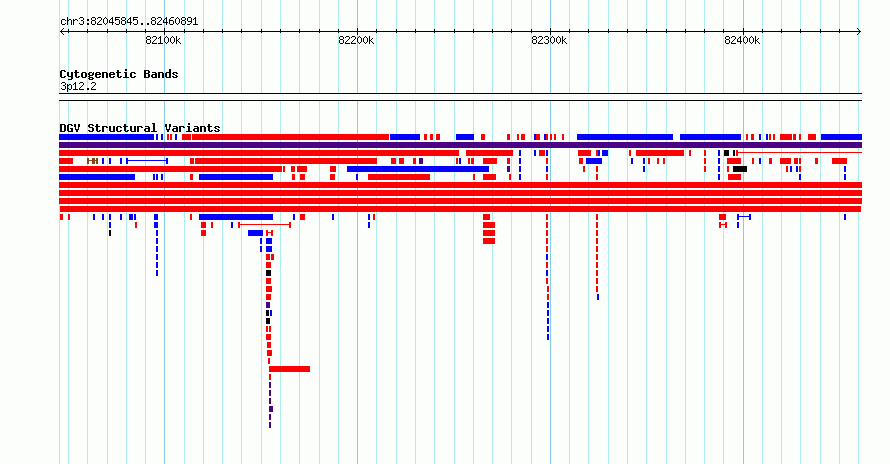The width and height of the screenshot is (890, 464).
Task: Click the full-width purple variant bar
Action: [460, 145]
